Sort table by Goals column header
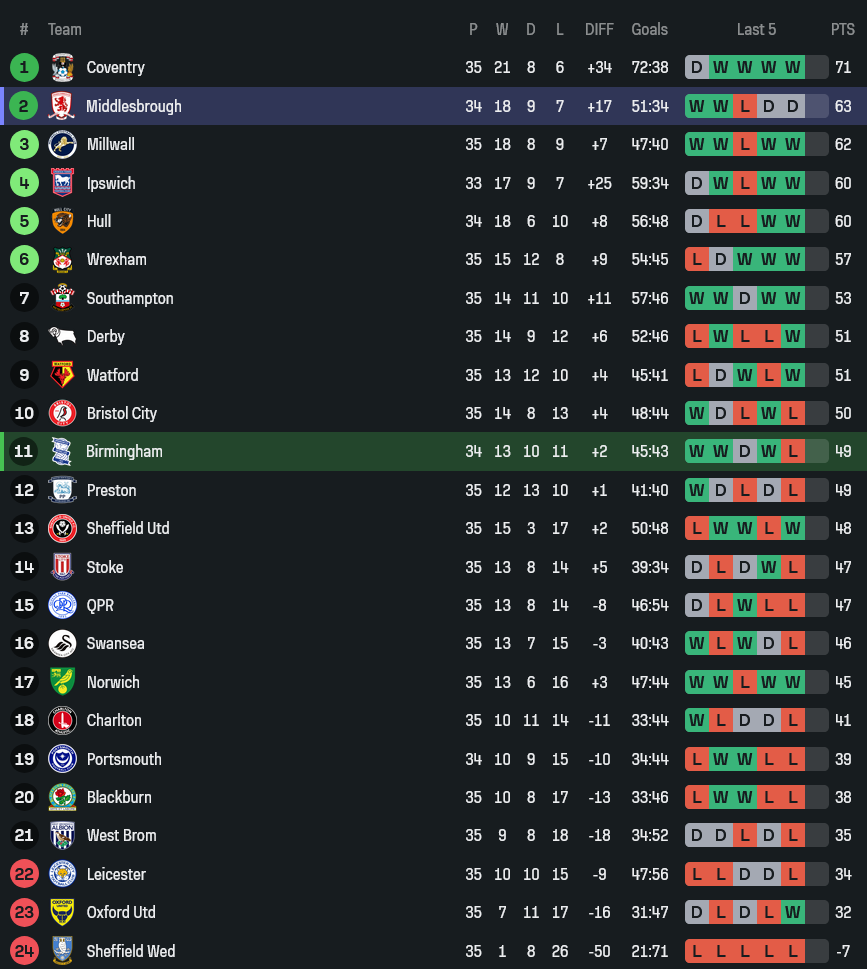This screenshot has height=969, width=867. pos(649,29)
